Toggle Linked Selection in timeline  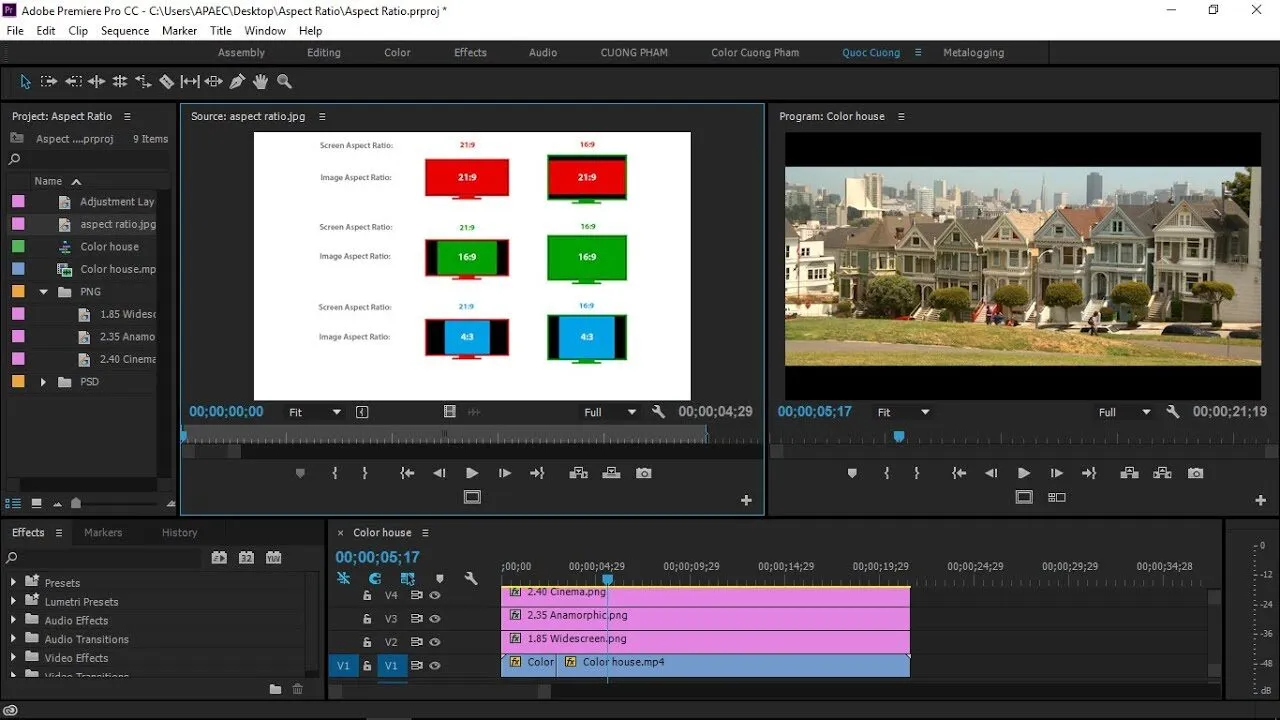tap(407, 578)
